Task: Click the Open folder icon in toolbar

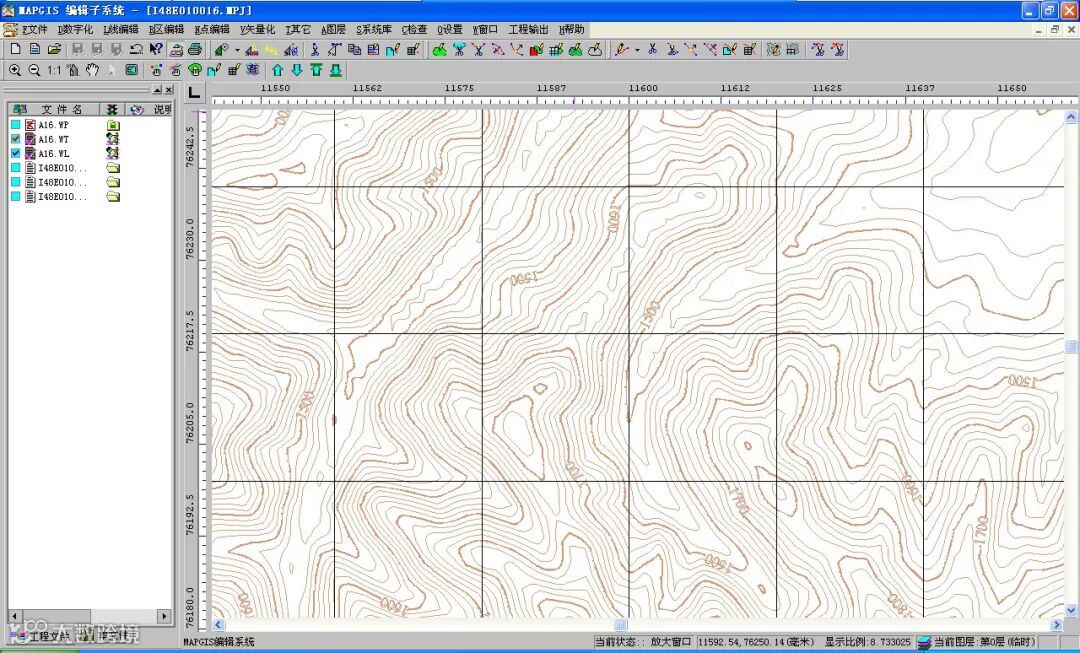Action: coord(54,50)
